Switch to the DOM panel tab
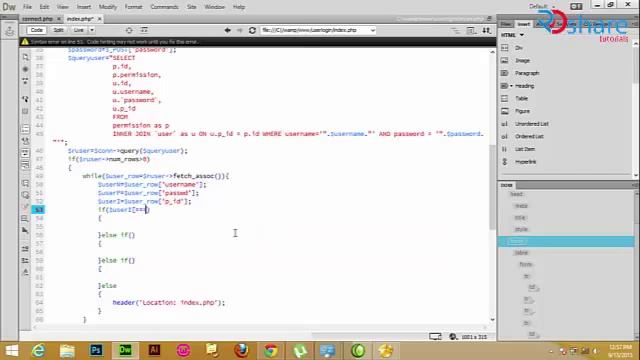Screen dimensions: 640x360 (507, 185)
